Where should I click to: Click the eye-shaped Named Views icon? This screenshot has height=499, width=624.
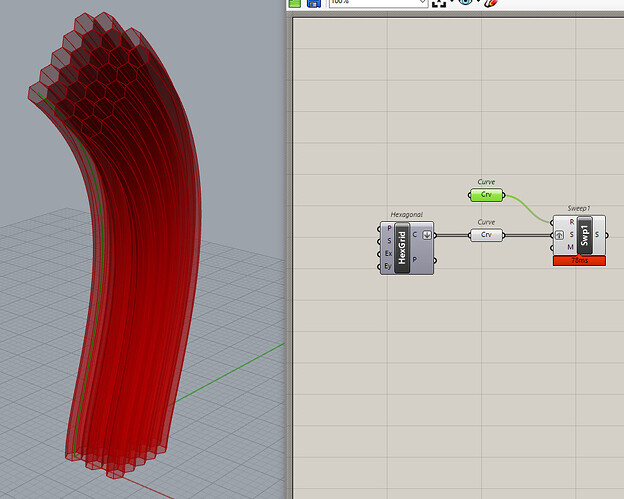465,2
